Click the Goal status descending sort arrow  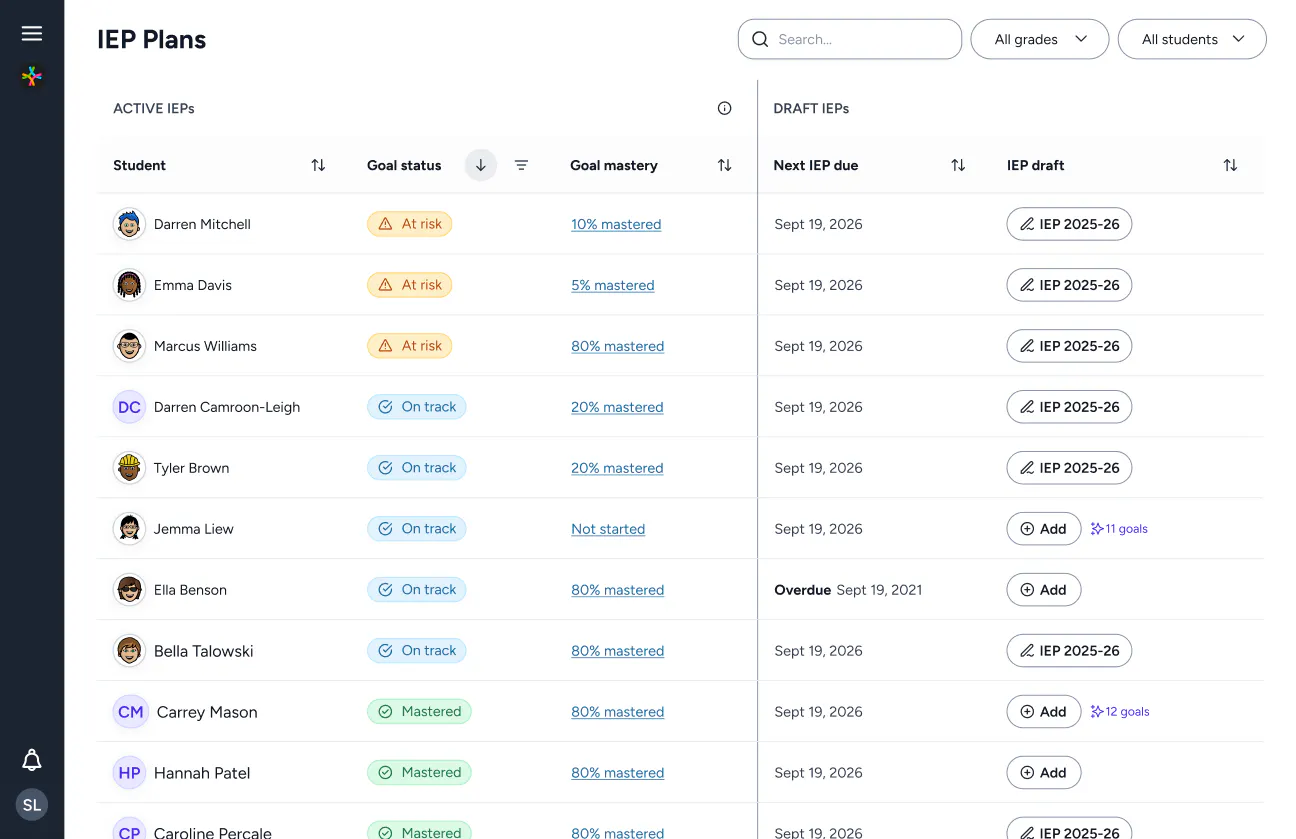coord(481,166)
